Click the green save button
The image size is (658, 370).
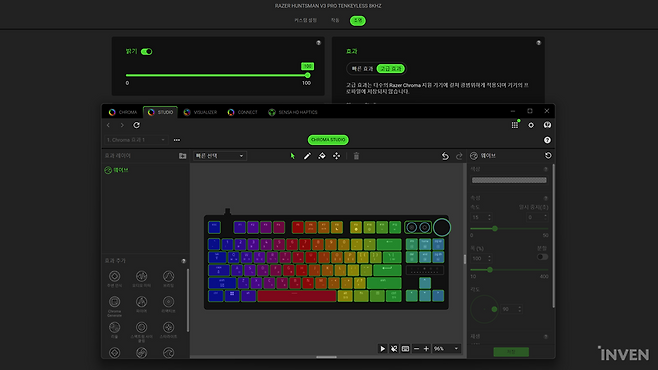[511, 352]
